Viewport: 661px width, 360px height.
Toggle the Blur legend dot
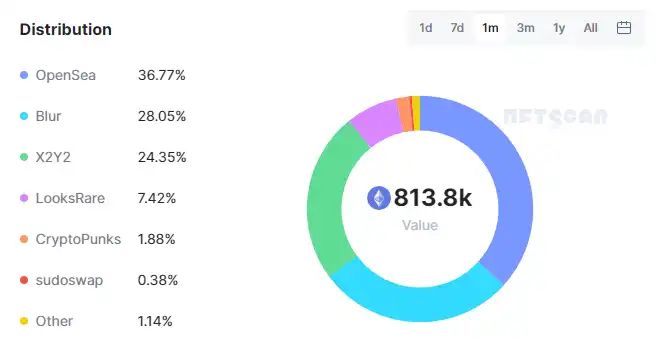(x=24, y=116)
